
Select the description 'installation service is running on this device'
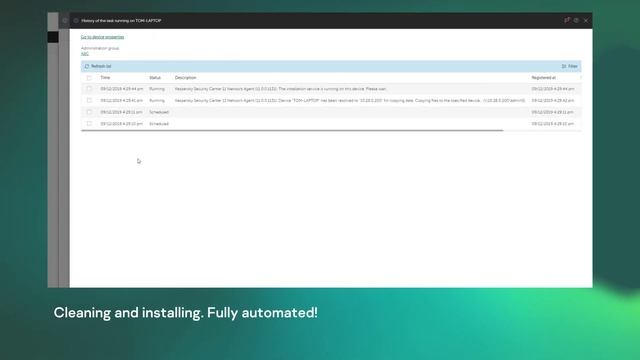coord(280,89)
